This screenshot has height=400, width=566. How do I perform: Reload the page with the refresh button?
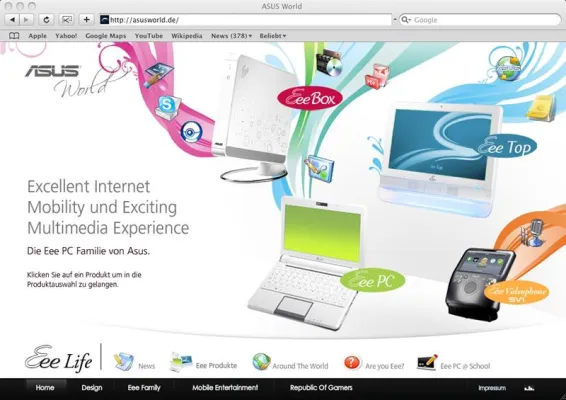point(46,19)
